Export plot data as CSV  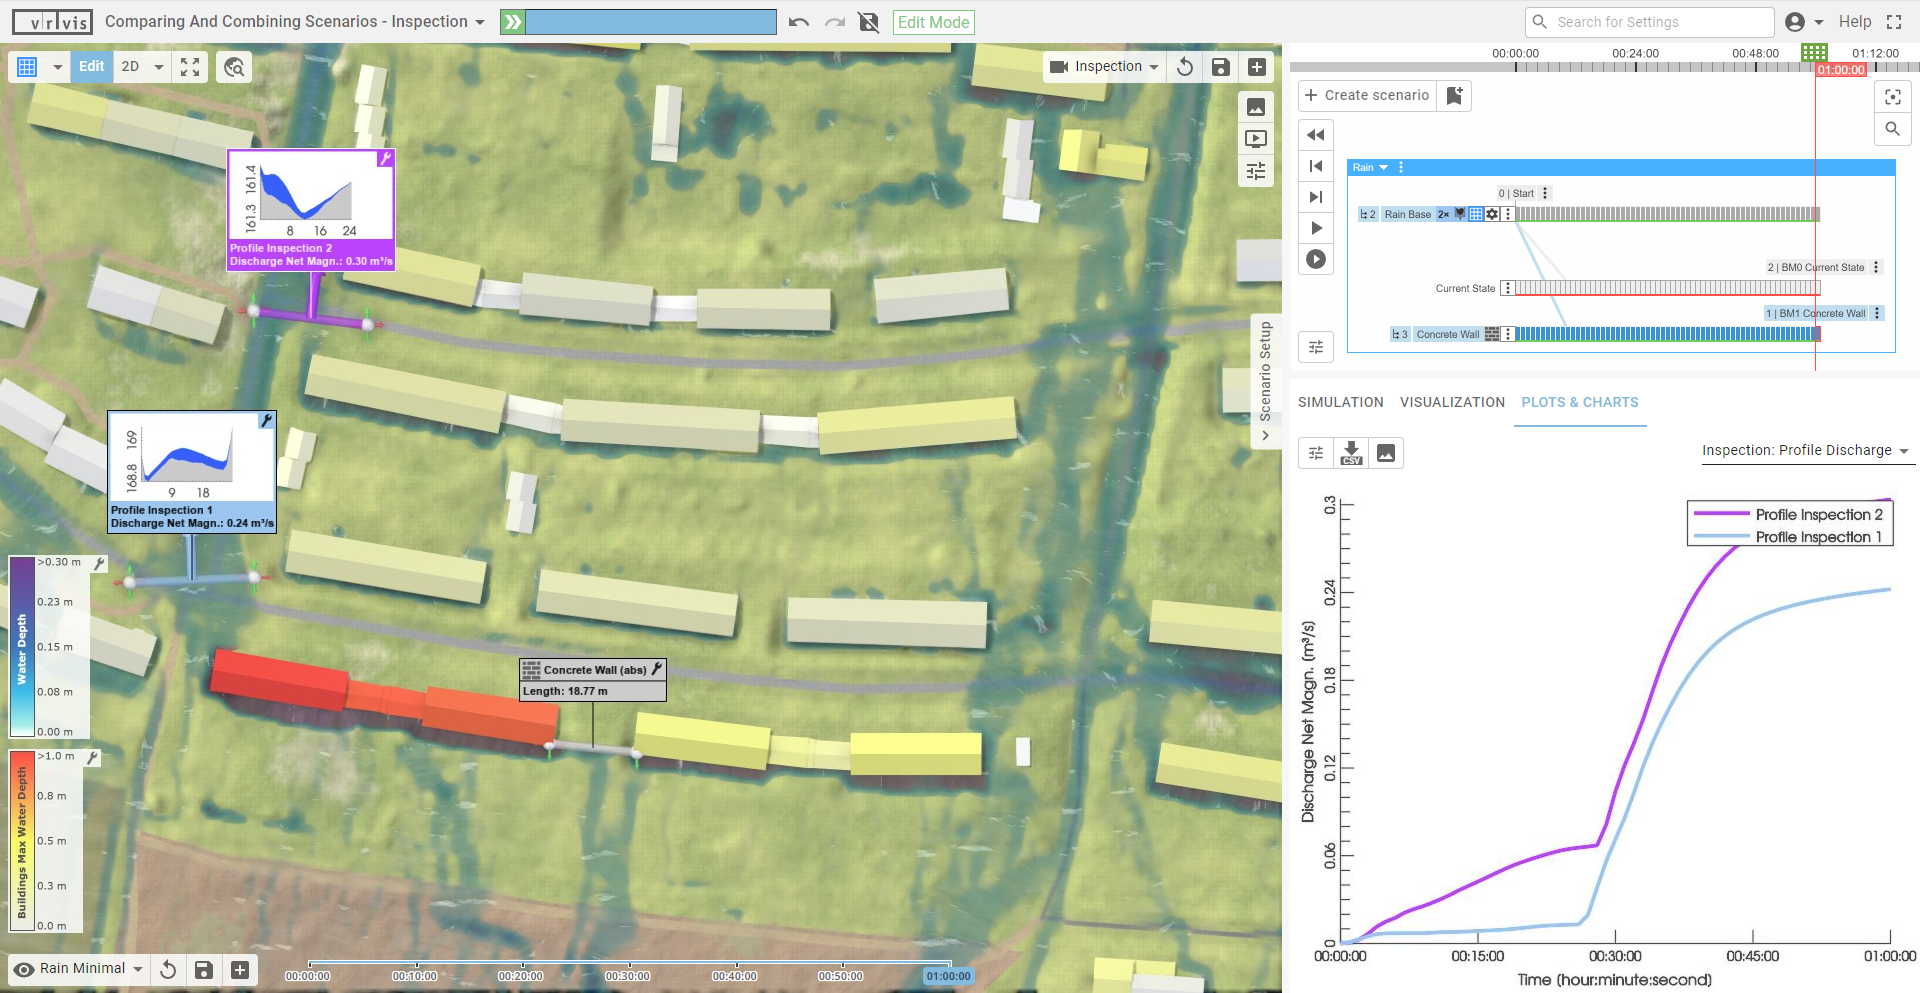(x=1351, y=453)
